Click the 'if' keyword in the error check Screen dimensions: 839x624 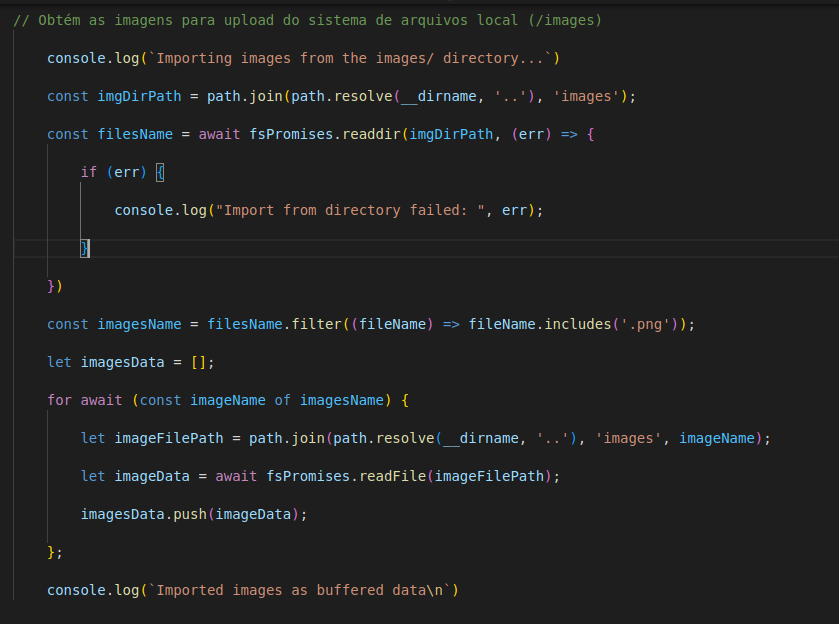click(x=89, y=172)
